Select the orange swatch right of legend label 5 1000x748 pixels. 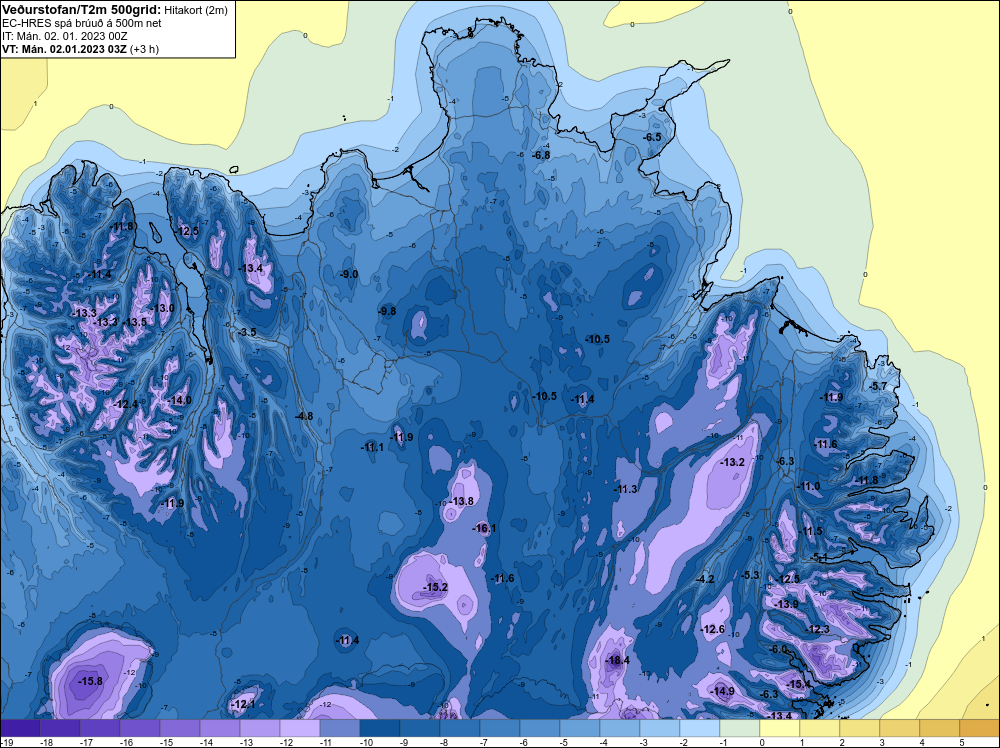[980, 728]
